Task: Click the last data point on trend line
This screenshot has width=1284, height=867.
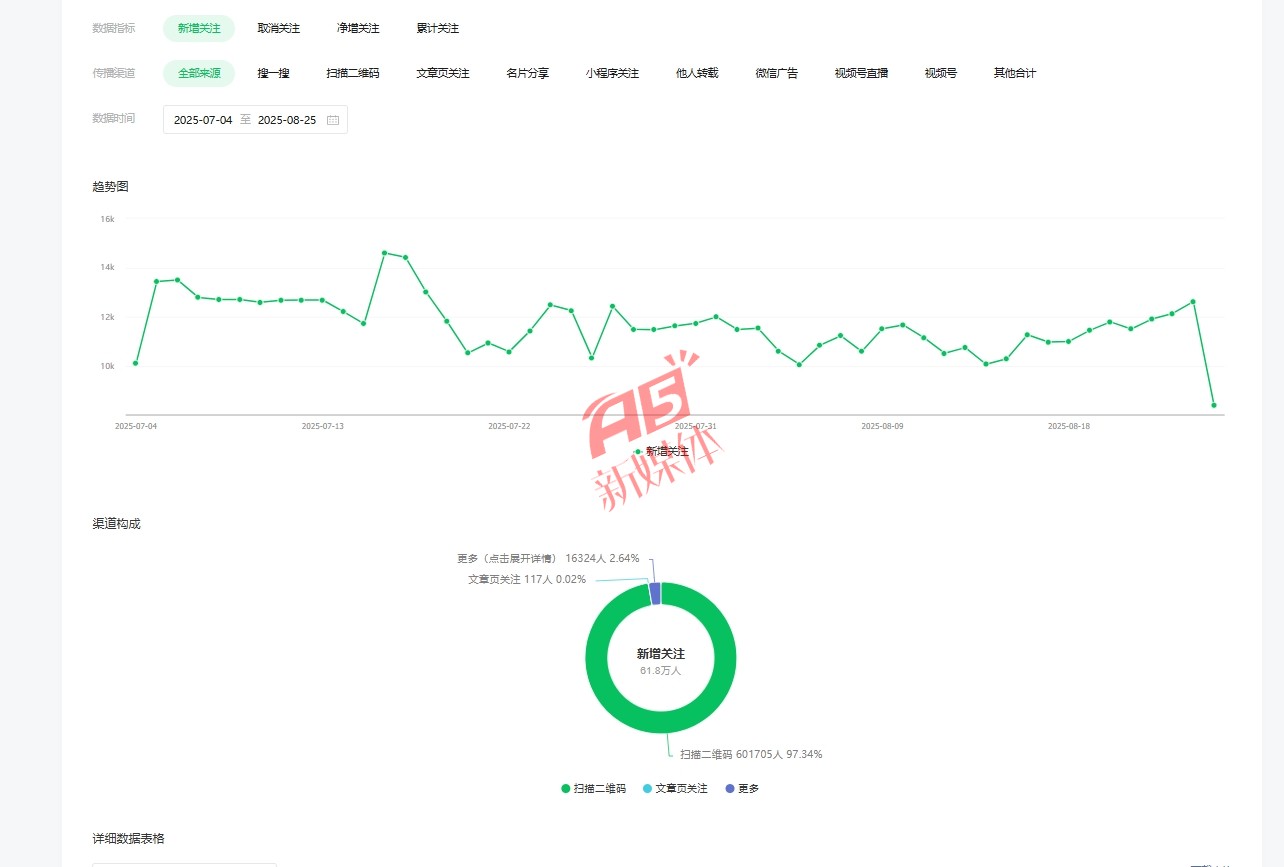Action: tap(1214, 405)
